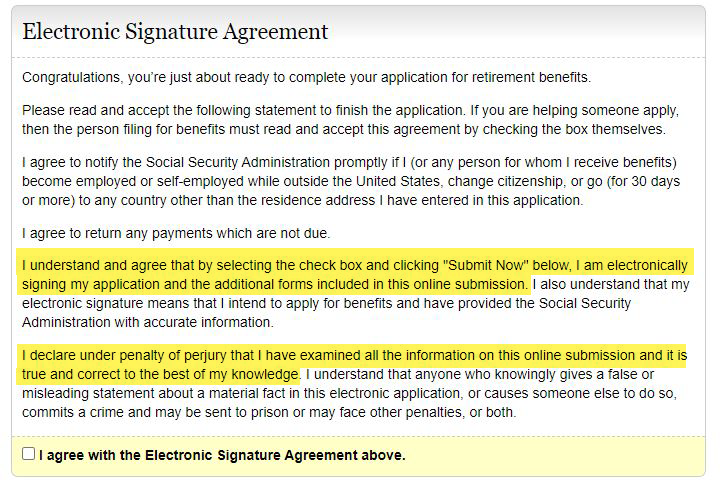728x484 pixels.
Task: Click the "I agree to notify" paragraph
Action: coord(350,181)
